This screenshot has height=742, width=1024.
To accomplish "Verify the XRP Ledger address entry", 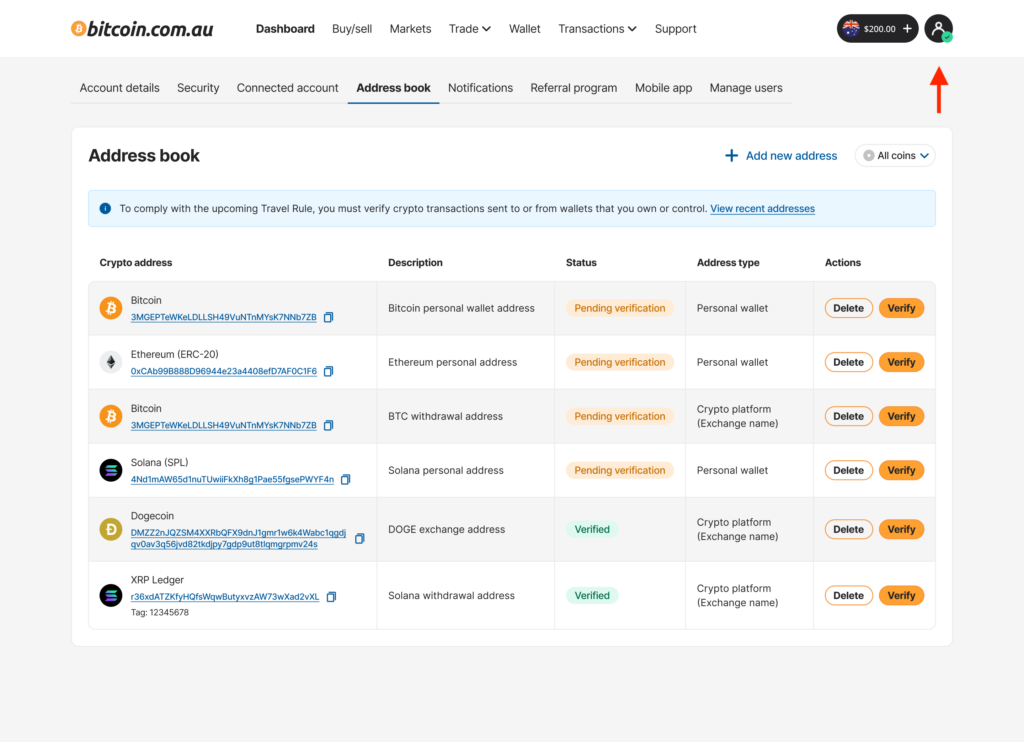I will click(x=901, y=595).
